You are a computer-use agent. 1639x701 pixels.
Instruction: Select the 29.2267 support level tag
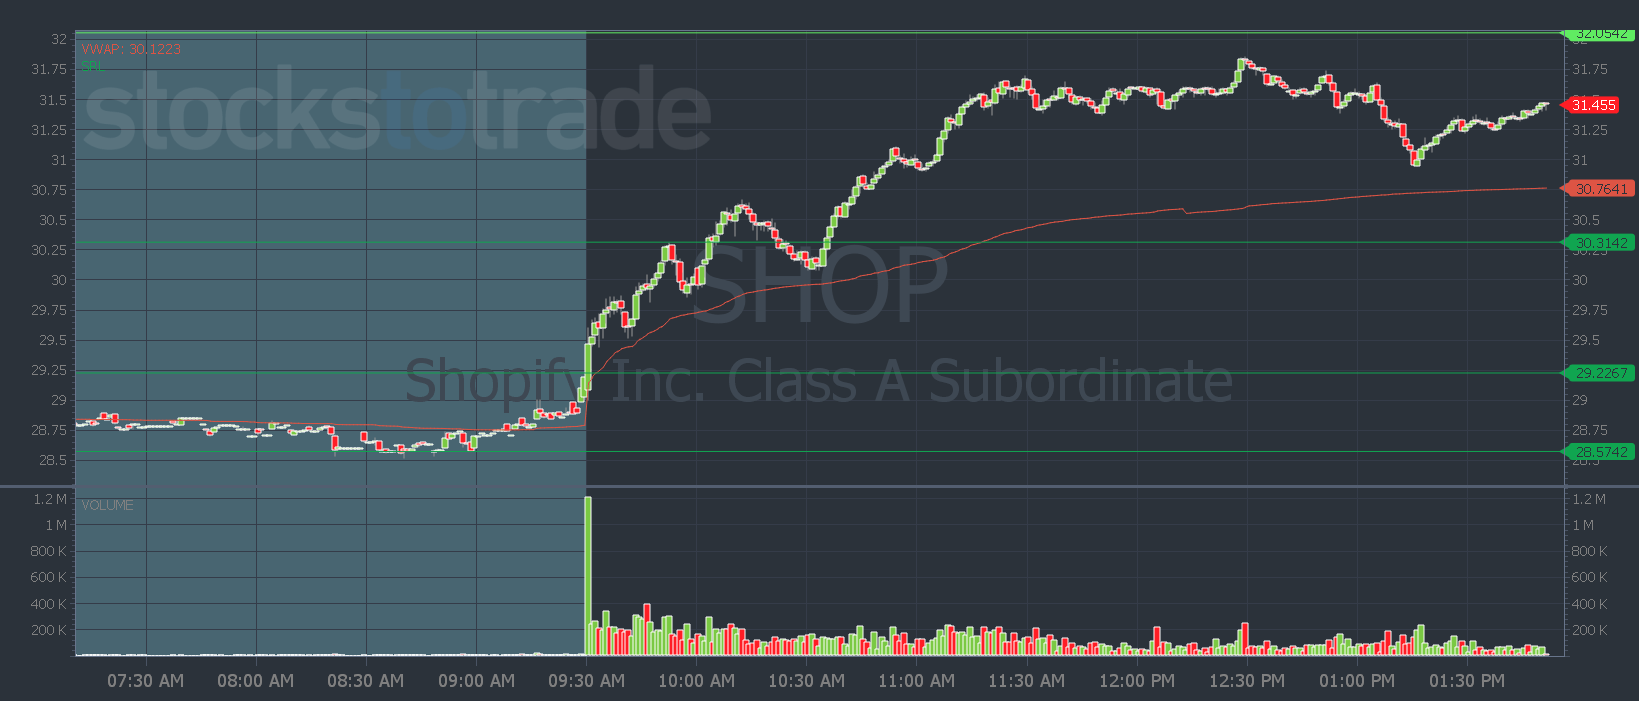click(1601, 373)
